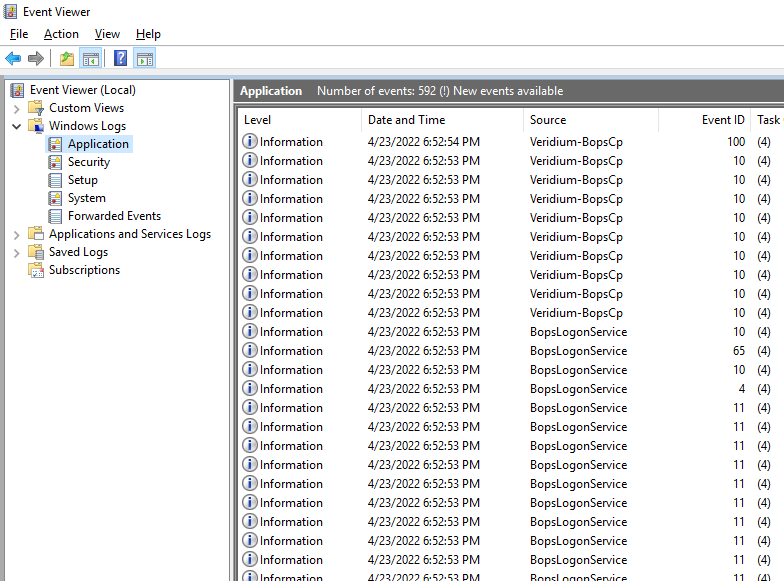Image resolution: width=784 pixels, height=581 pixels.
Task: Select the System log icon
Action: (x=56, y=198)
